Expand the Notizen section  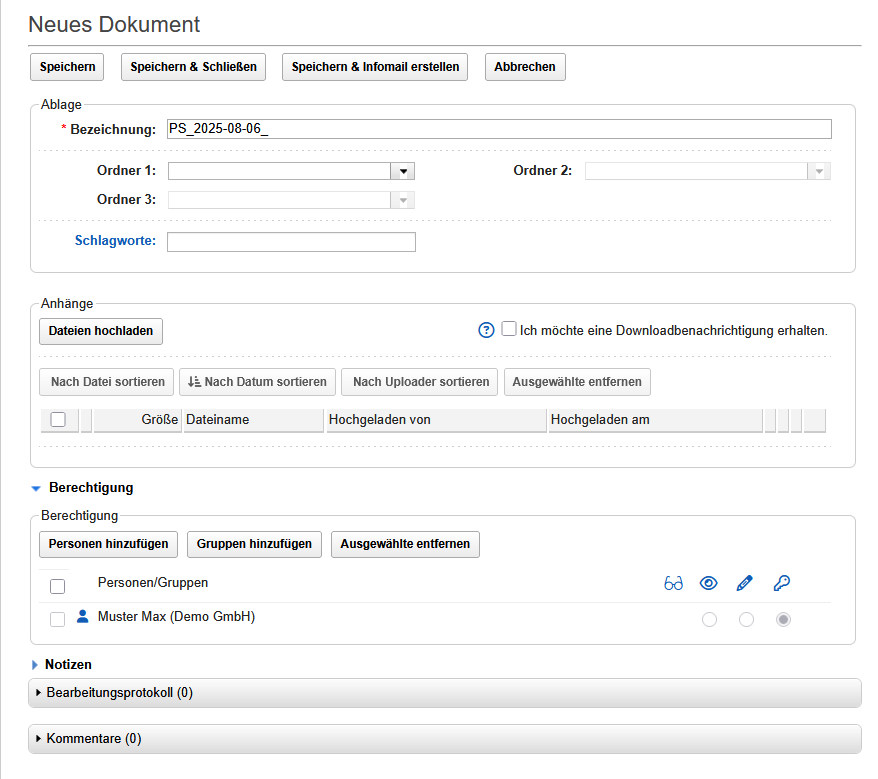click(68, 664)
